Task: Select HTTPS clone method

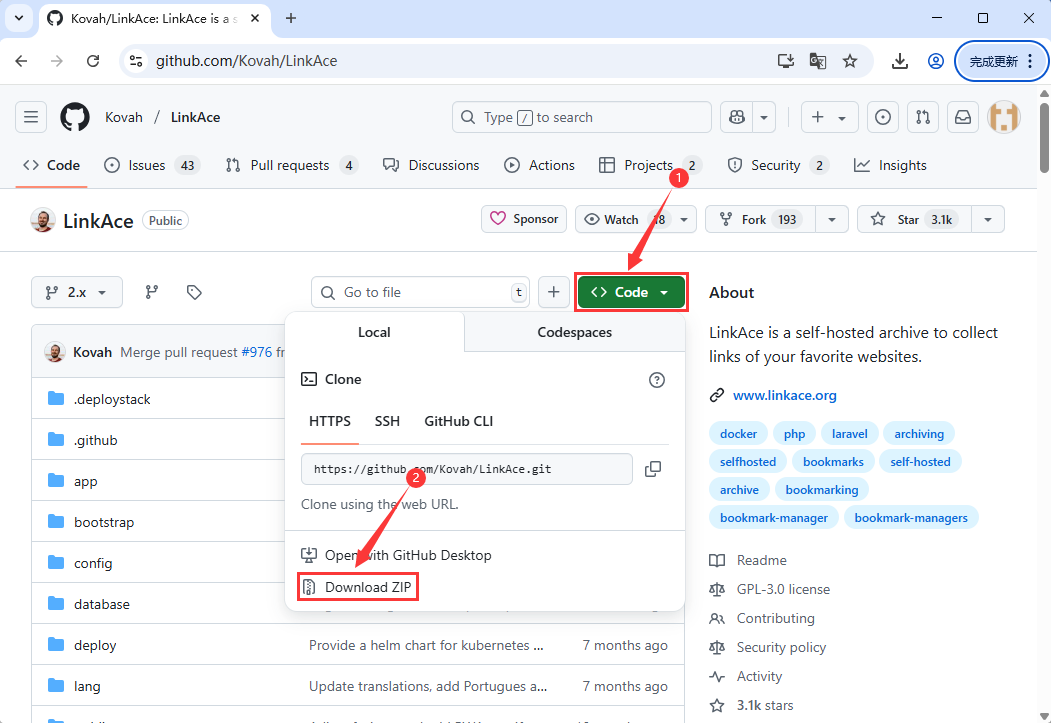Action: point(330,421)
